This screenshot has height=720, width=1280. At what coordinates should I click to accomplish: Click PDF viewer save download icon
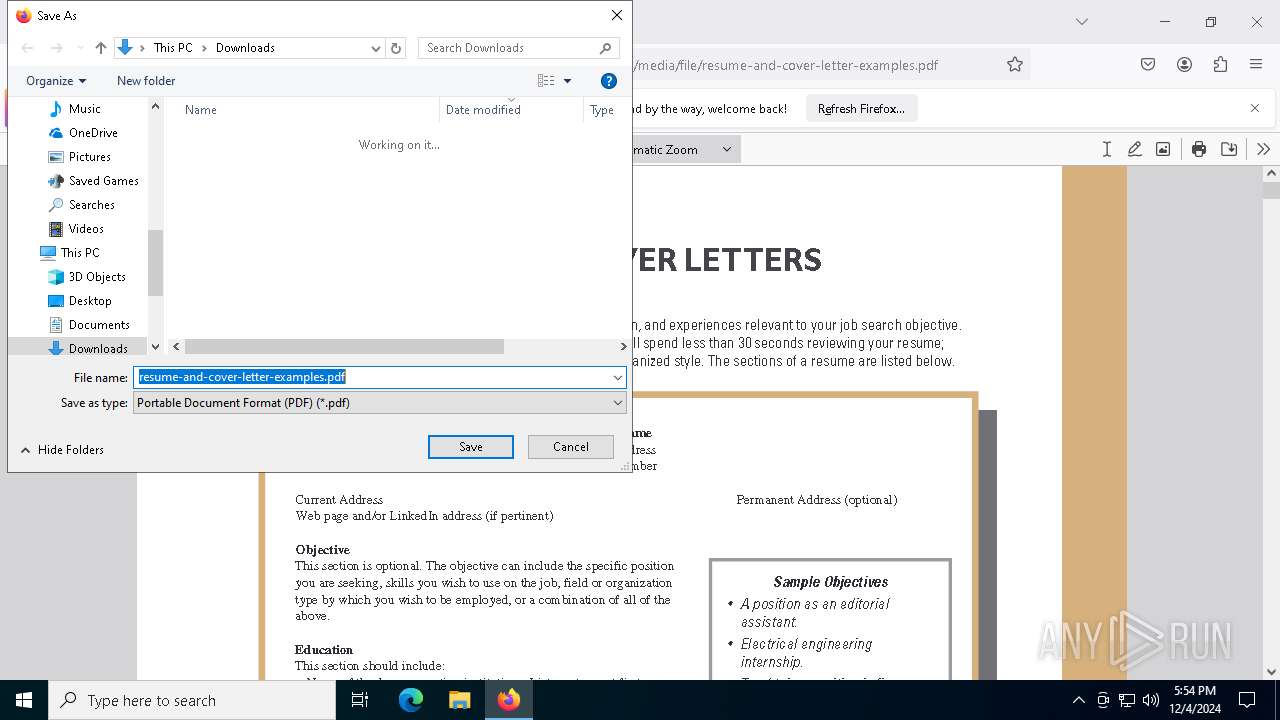(x=1229, y=149)
